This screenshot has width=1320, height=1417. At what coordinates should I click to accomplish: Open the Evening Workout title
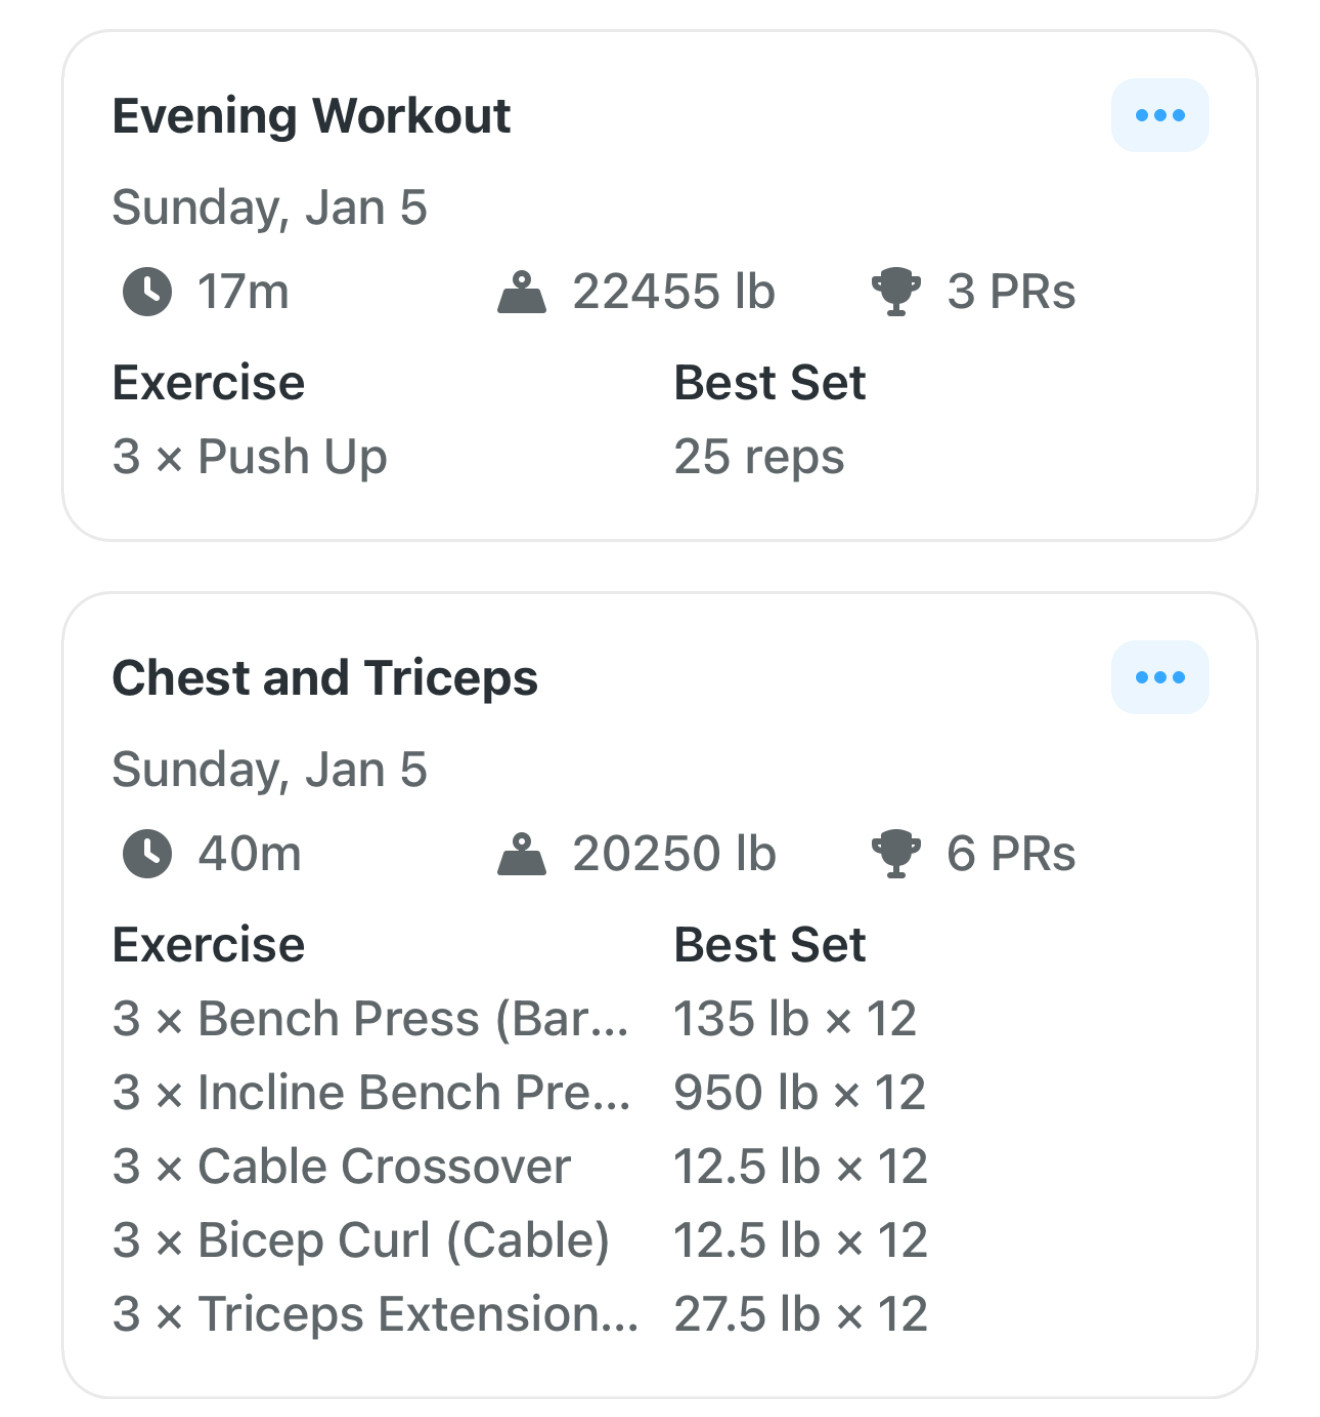click(311, 116)
